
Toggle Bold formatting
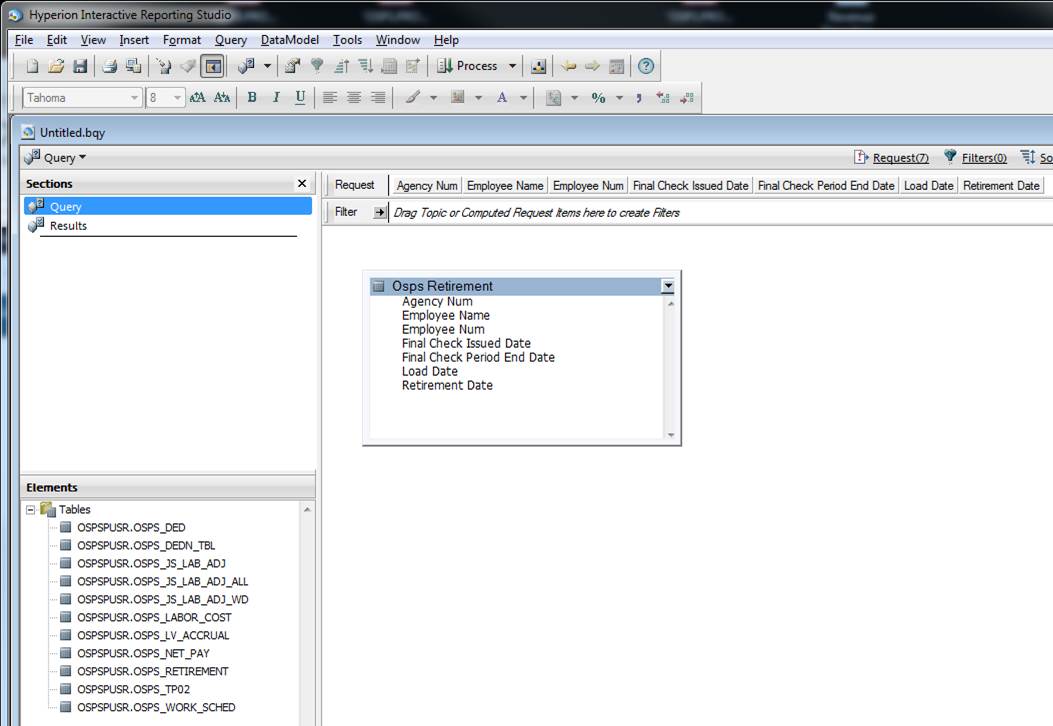pos(252,98)
